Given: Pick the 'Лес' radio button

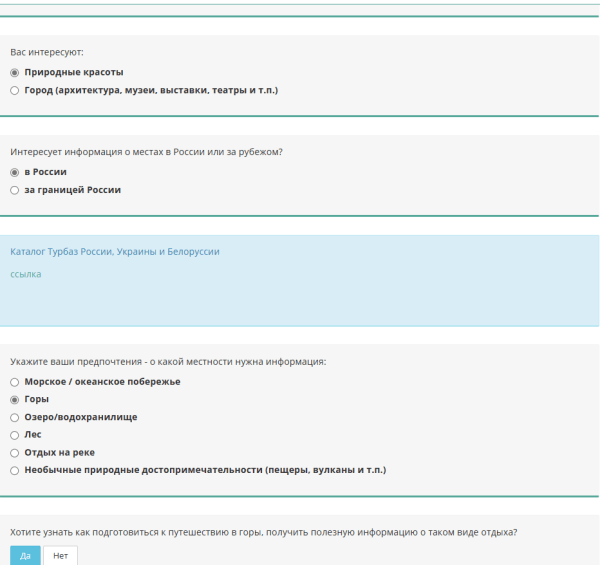Looking at the screenshot, I should [14, 435].
